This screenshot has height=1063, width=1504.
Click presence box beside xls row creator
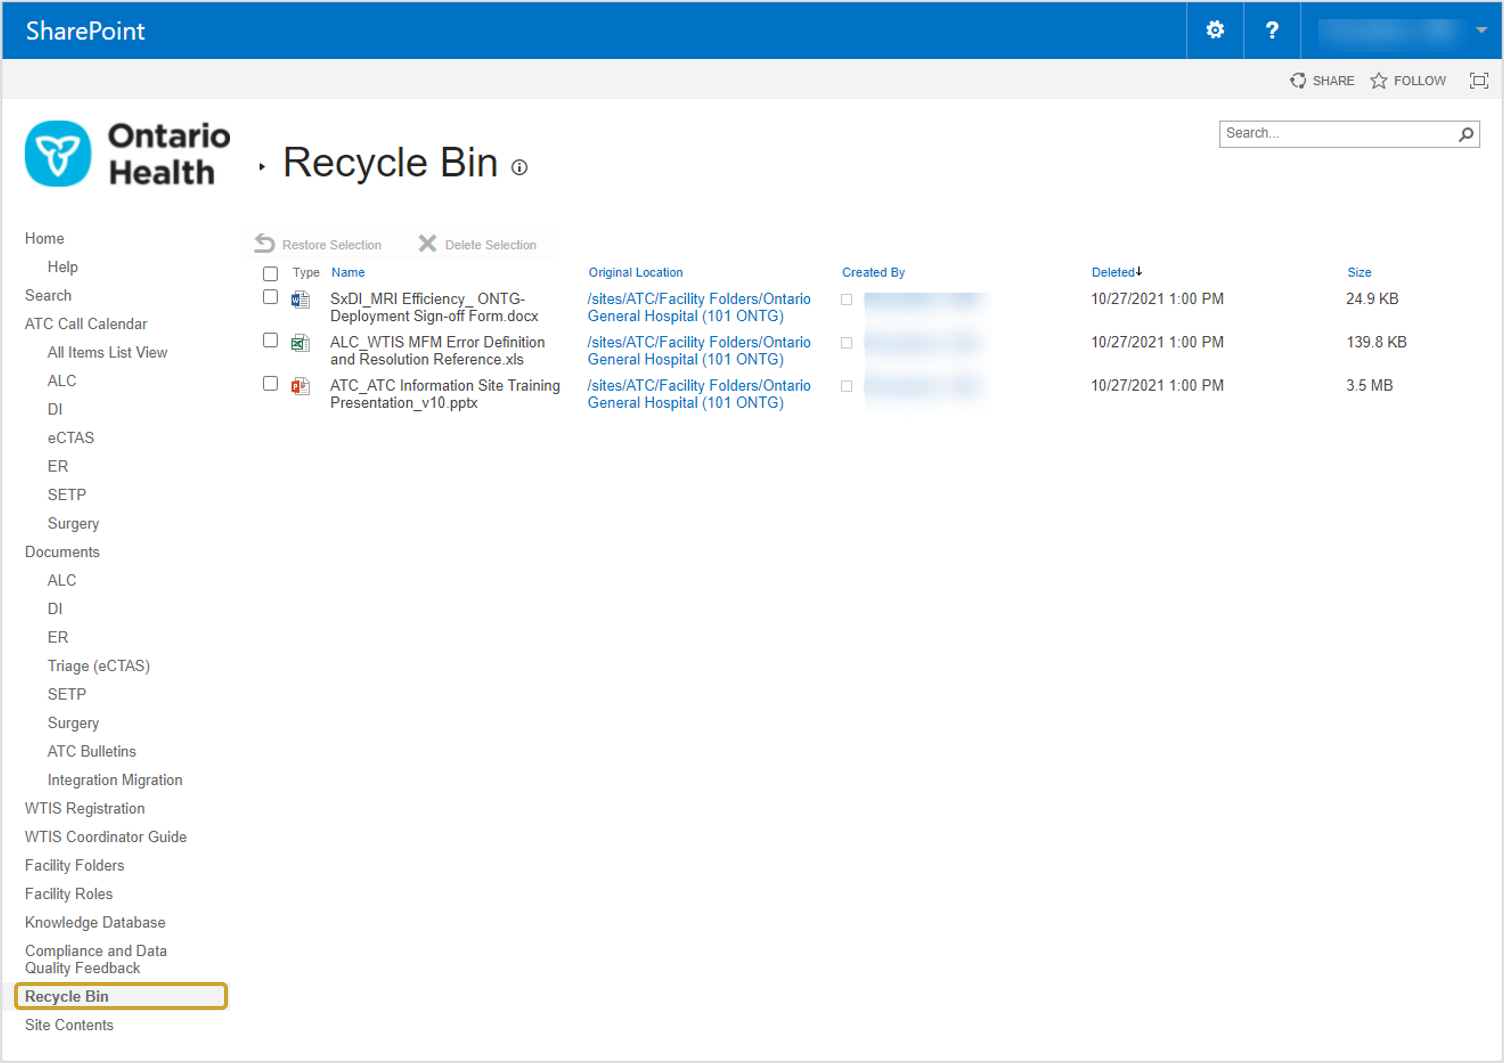[847, 343]
